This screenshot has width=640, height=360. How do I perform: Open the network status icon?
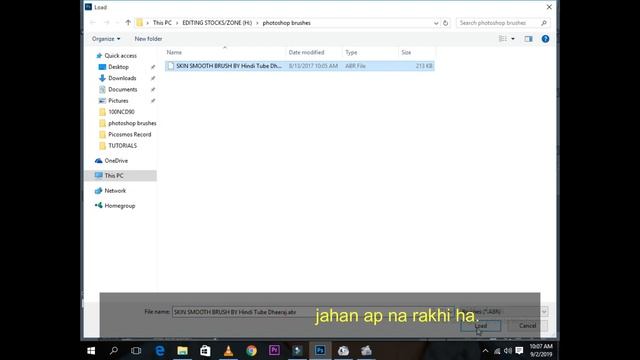pos(497,351)
